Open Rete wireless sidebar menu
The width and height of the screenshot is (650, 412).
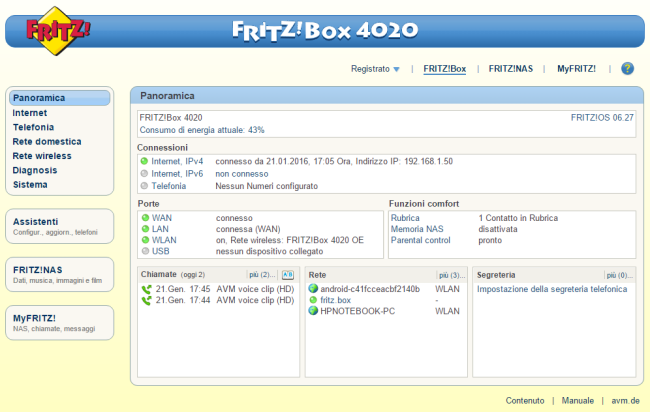(x=42, y=156)
